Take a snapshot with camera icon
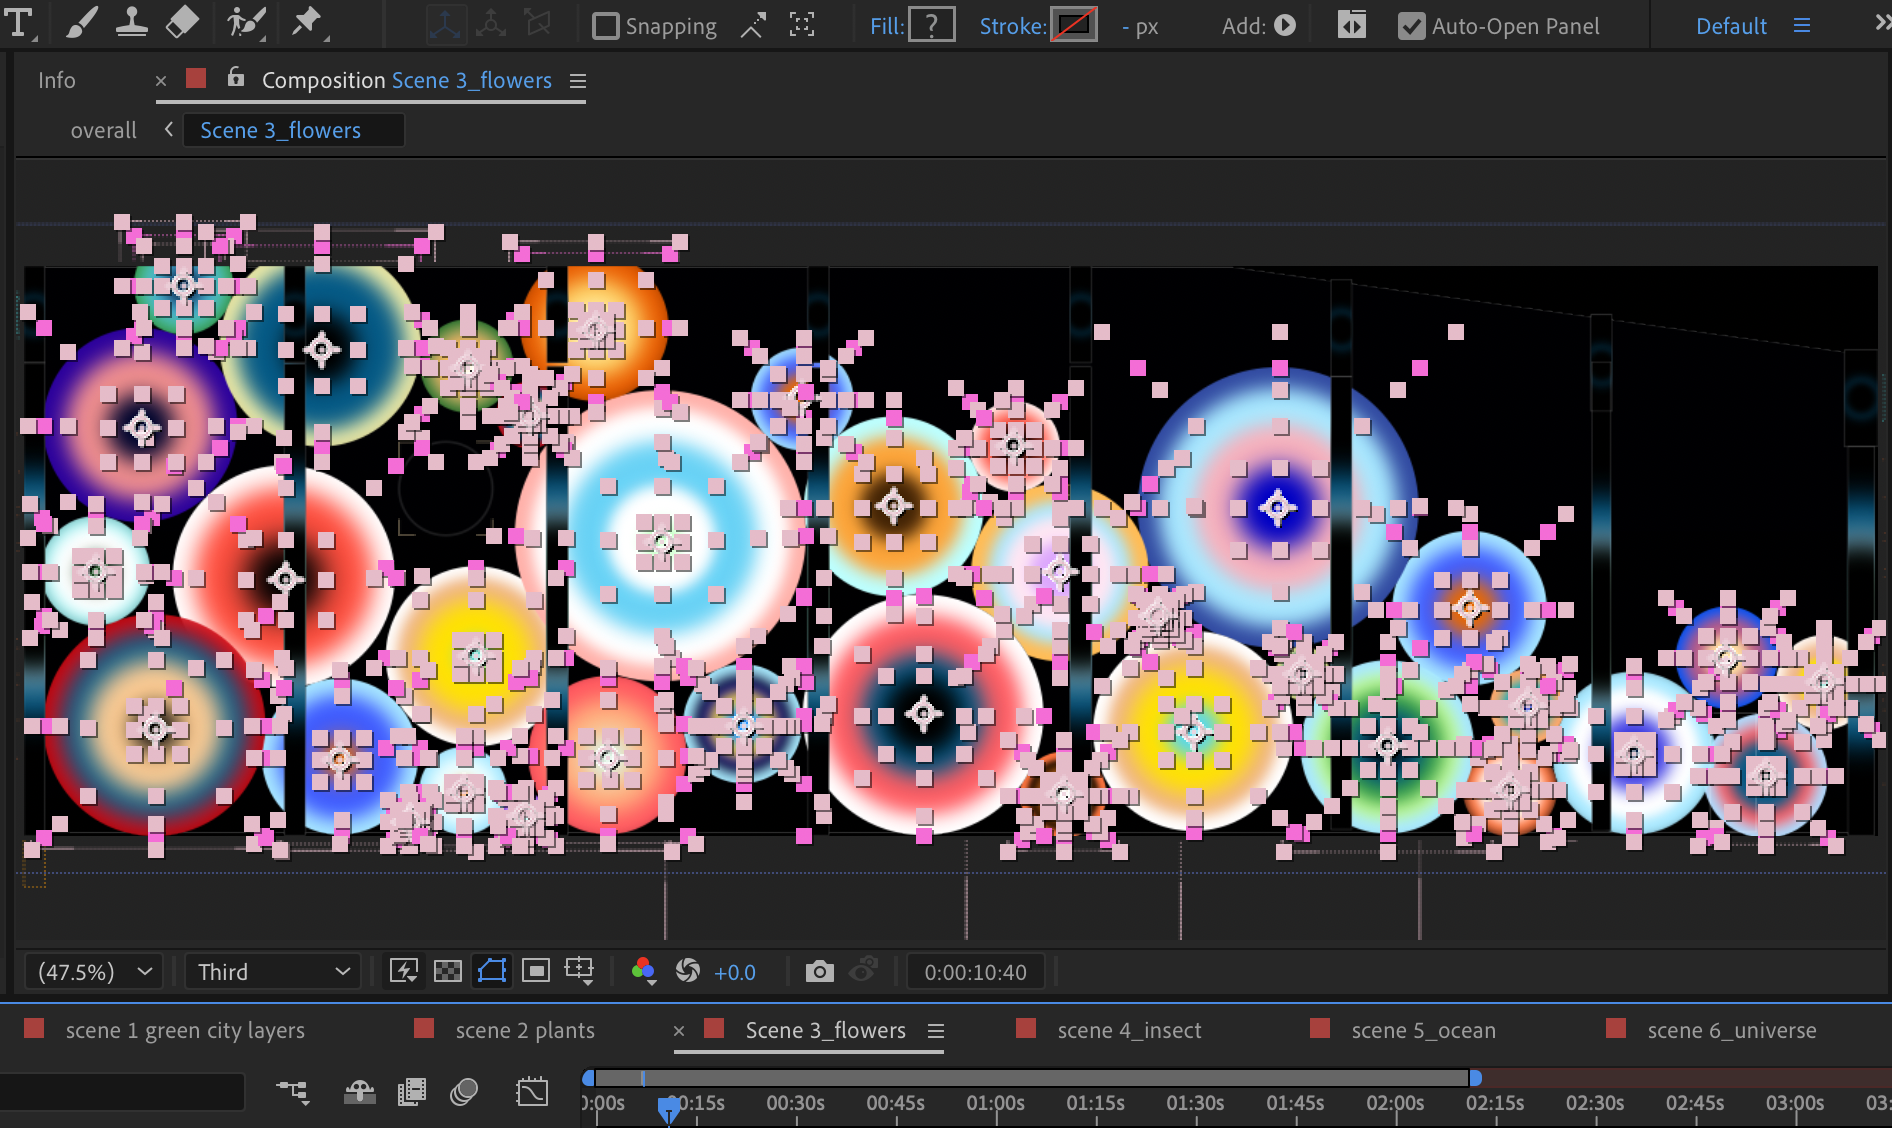The image size is (1892, 1128). click(x=819, y=972)
